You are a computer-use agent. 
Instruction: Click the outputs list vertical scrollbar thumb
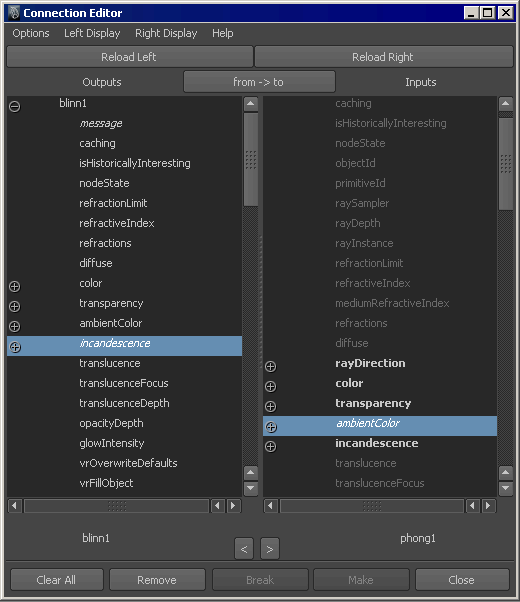tap(251, 159)
